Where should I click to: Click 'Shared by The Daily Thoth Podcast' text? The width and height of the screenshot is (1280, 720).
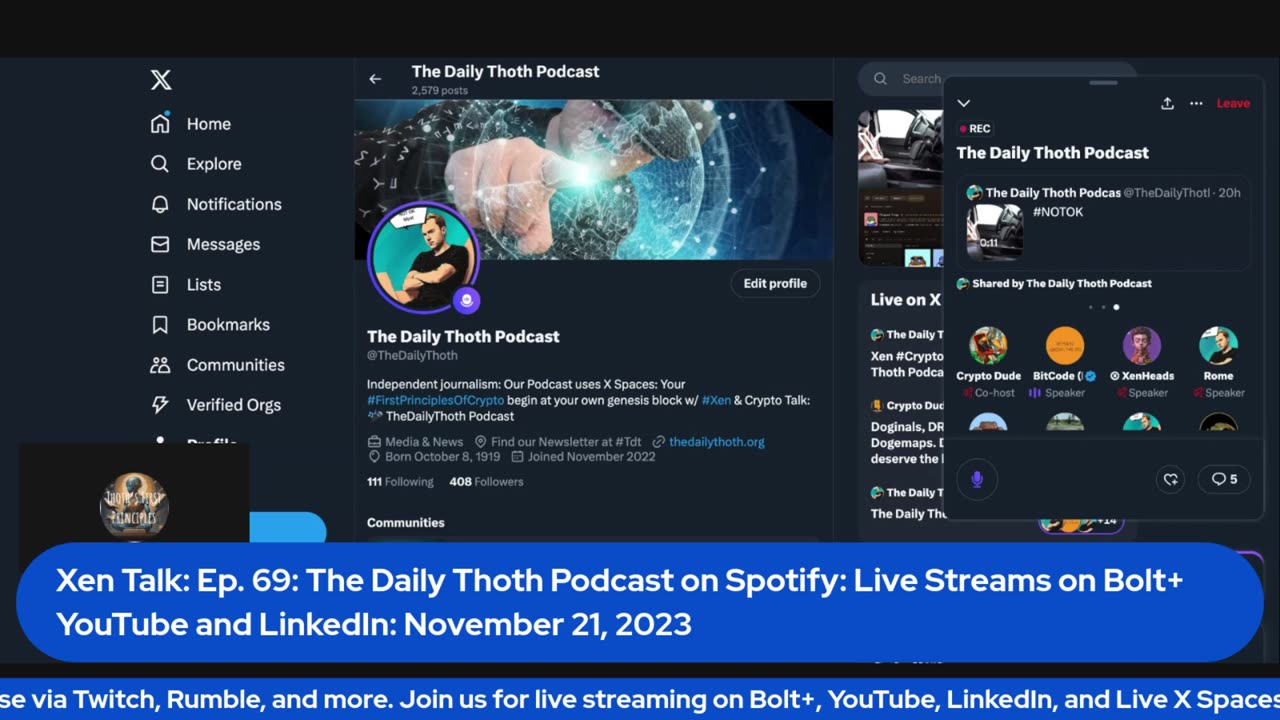click(1062, 284)
